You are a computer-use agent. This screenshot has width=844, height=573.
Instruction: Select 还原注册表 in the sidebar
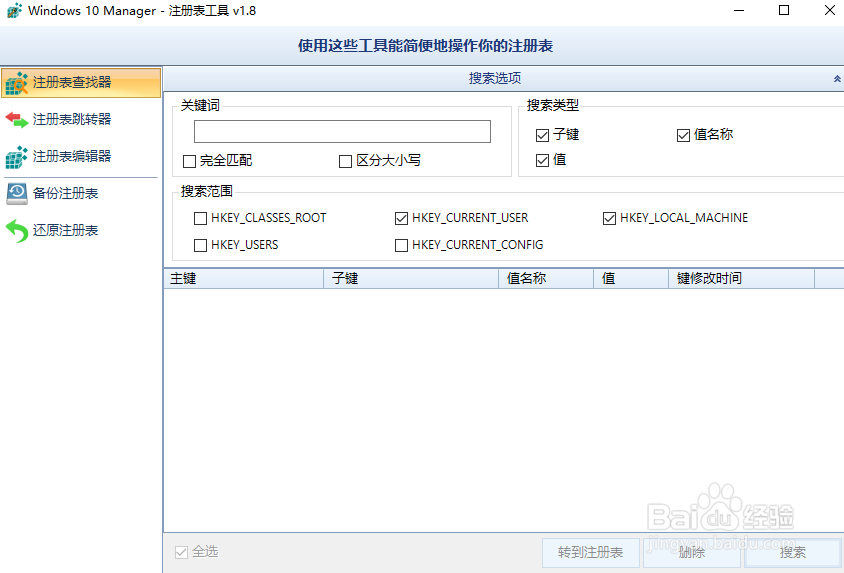click(81, 230)
